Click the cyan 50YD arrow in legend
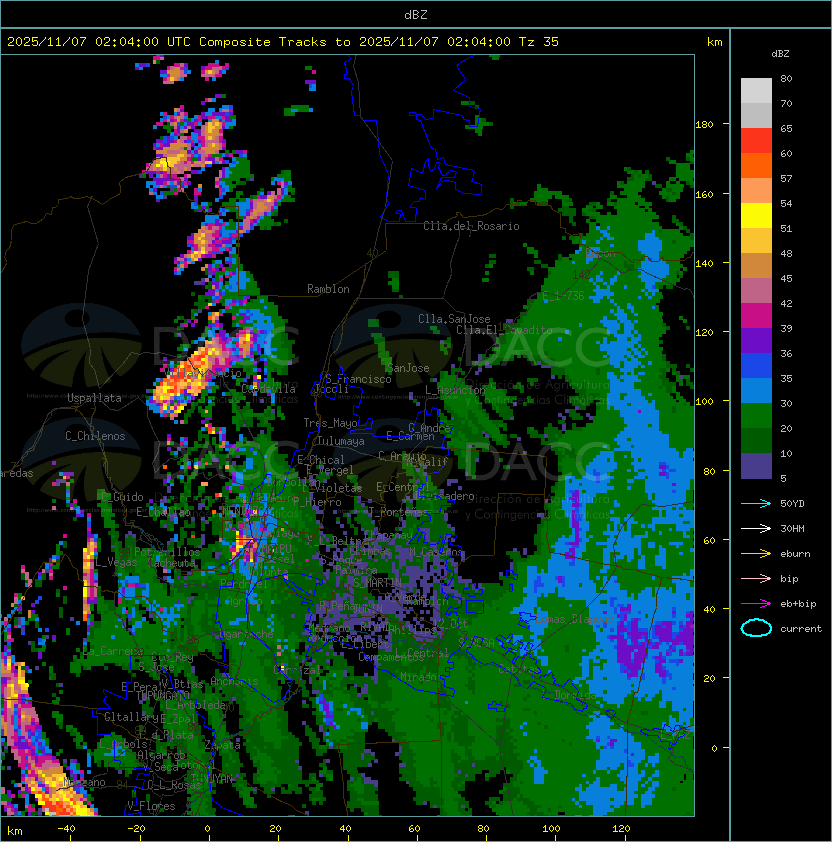This screenshot has width=832, height=842. [x=756, y=503]
